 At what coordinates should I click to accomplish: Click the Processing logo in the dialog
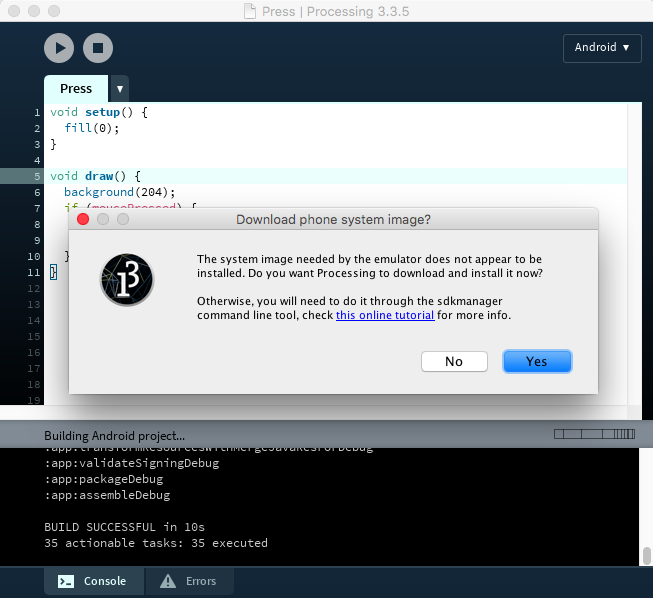point(127,279)
